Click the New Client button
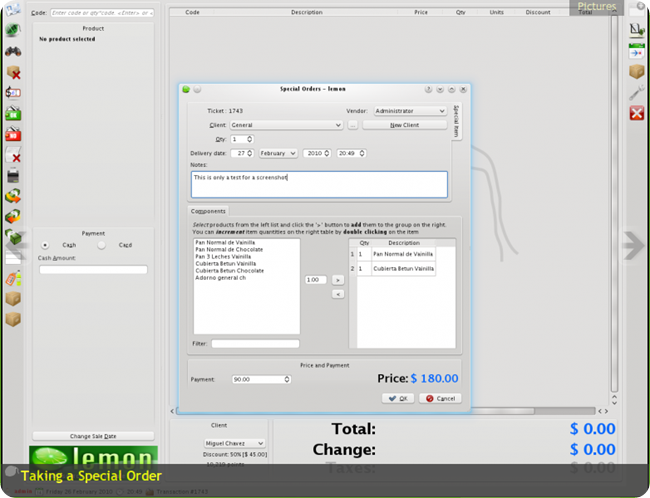This screenshot has width=650, height=498. pyautogui.click(x=405, y=125)
